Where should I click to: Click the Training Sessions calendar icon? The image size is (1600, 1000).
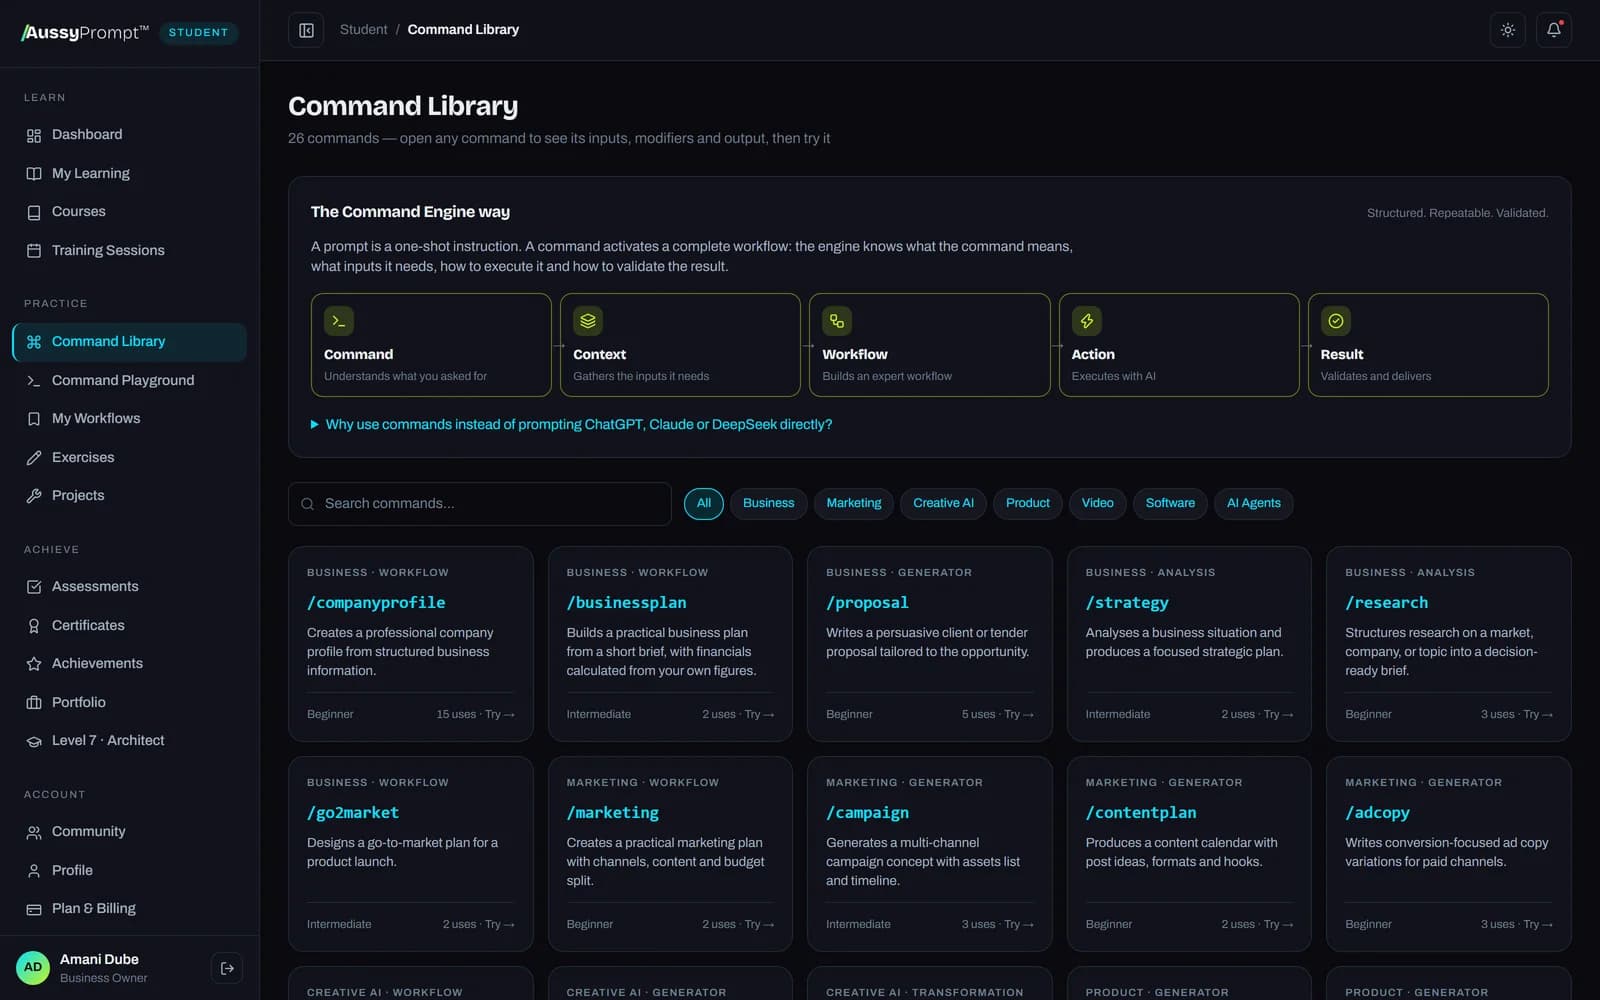coord(34,251)
